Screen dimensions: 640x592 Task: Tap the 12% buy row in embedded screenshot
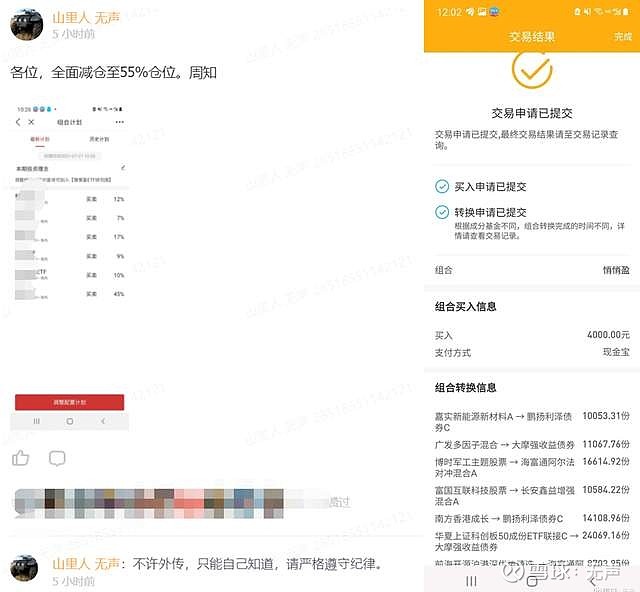[x=69, y=199]
